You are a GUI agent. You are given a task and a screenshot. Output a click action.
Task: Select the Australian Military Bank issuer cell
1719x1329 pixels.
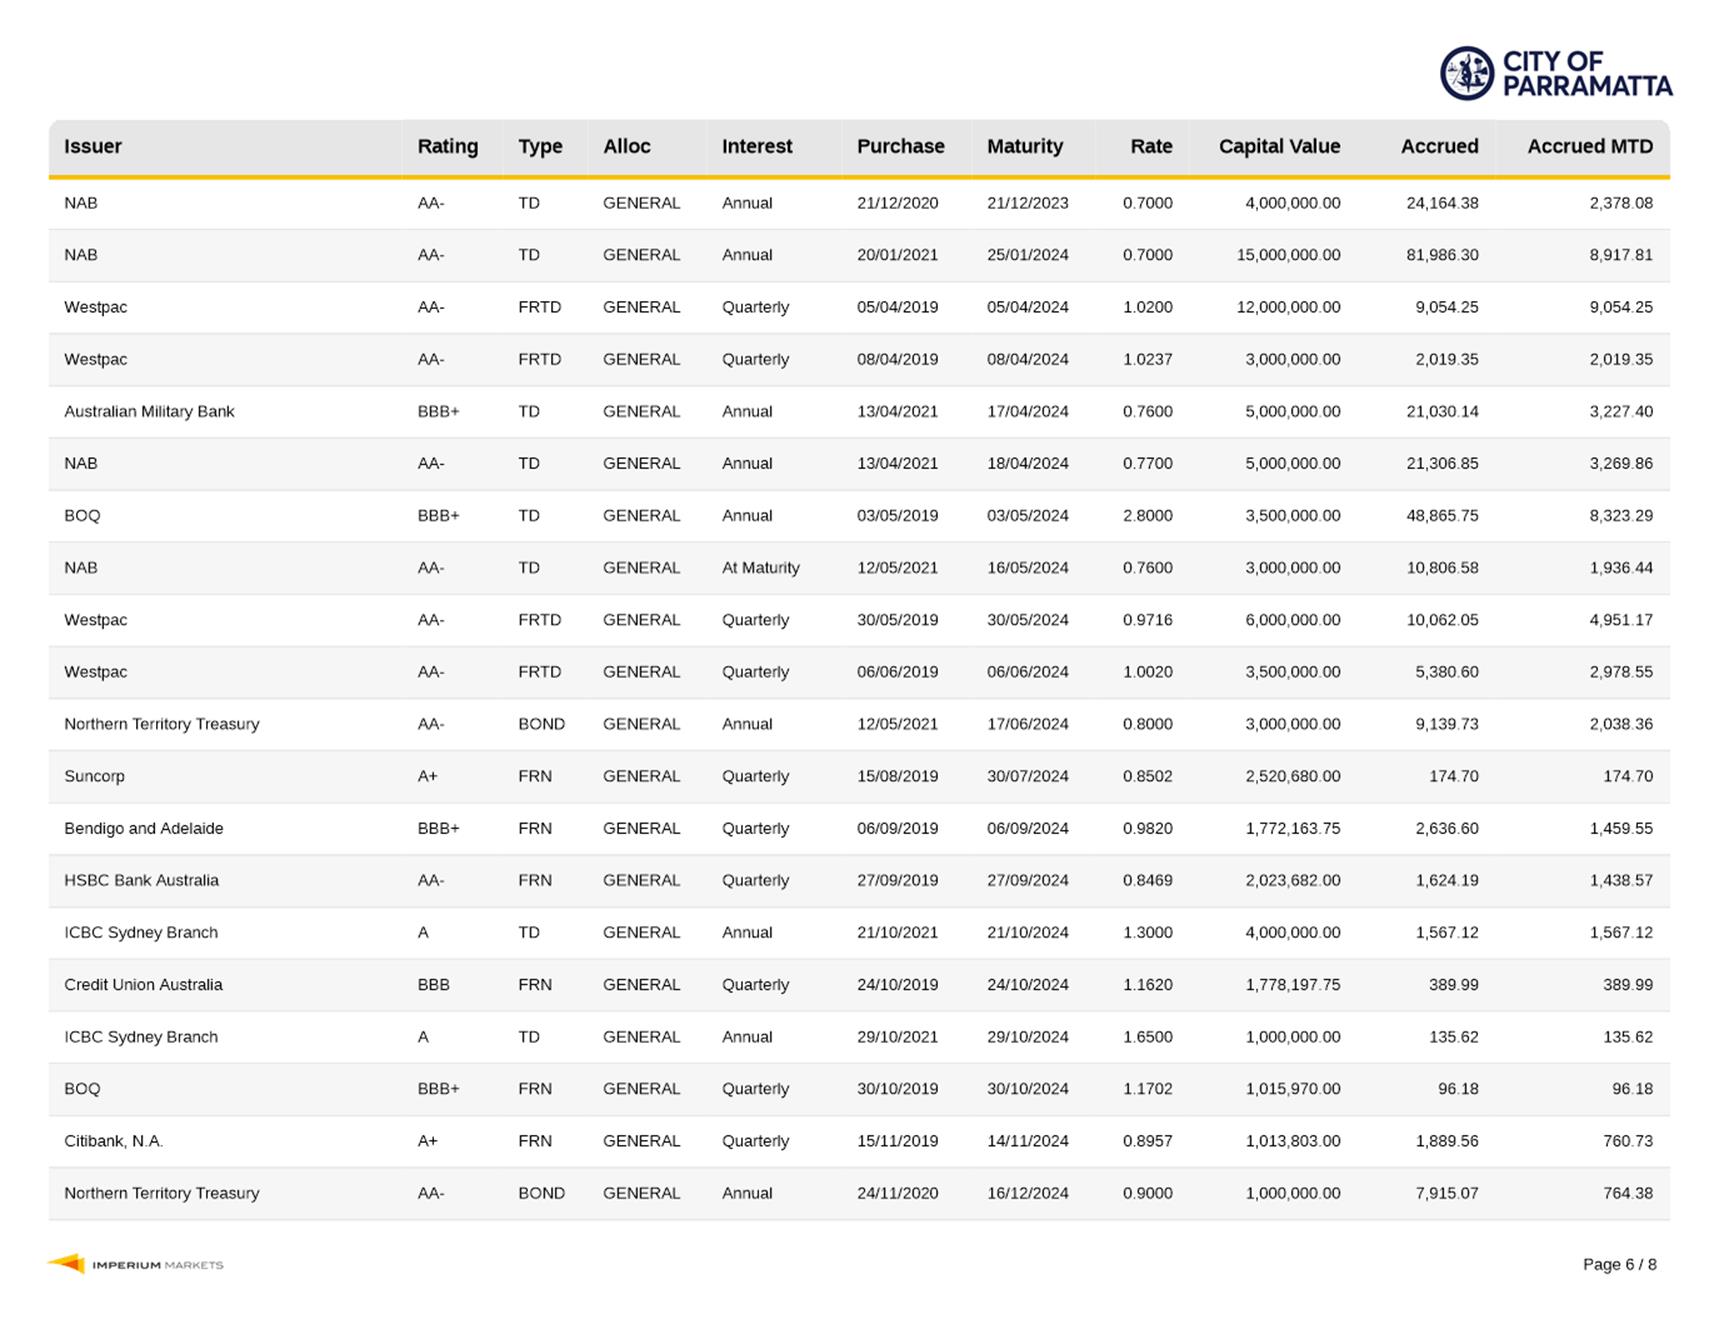point(149,411)
